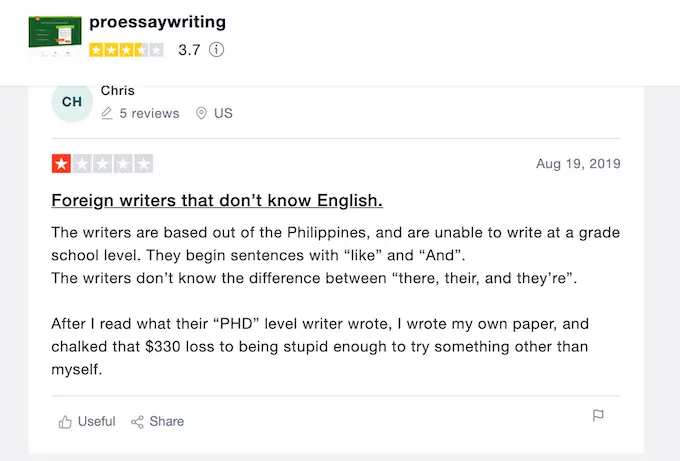This screenshot has height=461, width=680.
Task: Click the Useful label
Action: pos(96,422)
